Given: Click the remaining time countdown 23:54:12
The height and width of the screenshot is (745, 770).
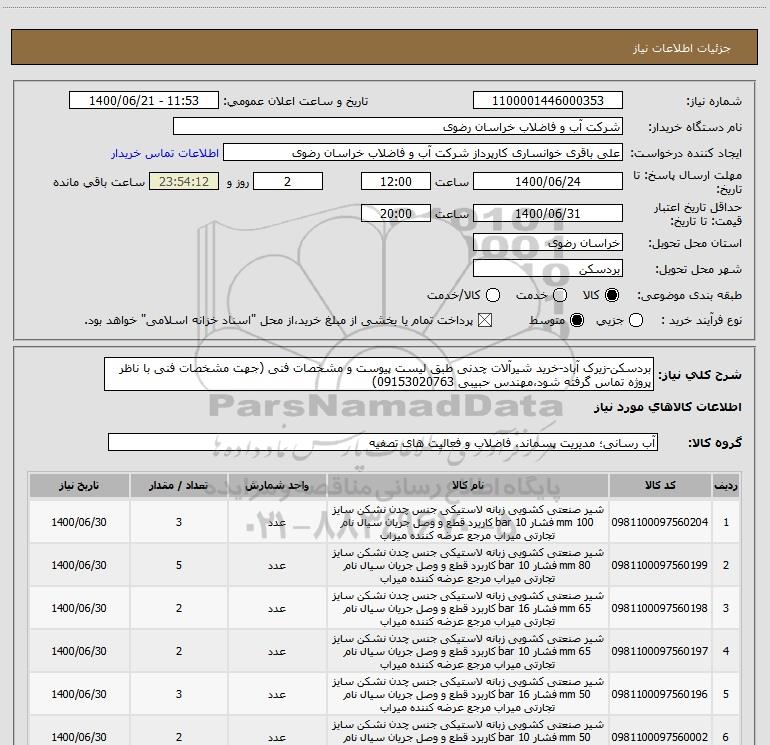Looking at the screenshot, I should click(x=184, y=181).
